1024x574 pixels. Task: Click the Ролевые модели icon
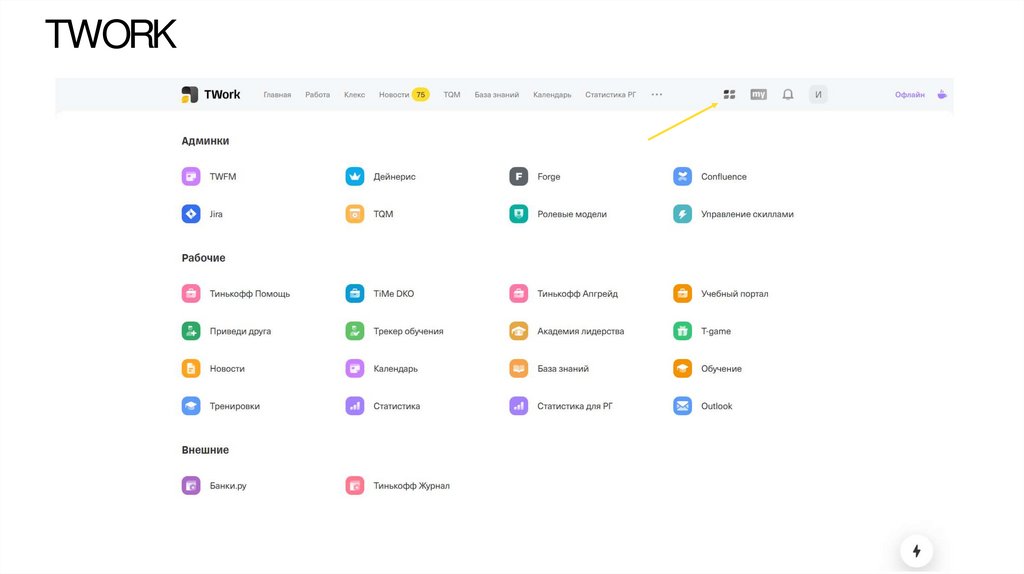(x=519, y=214)
